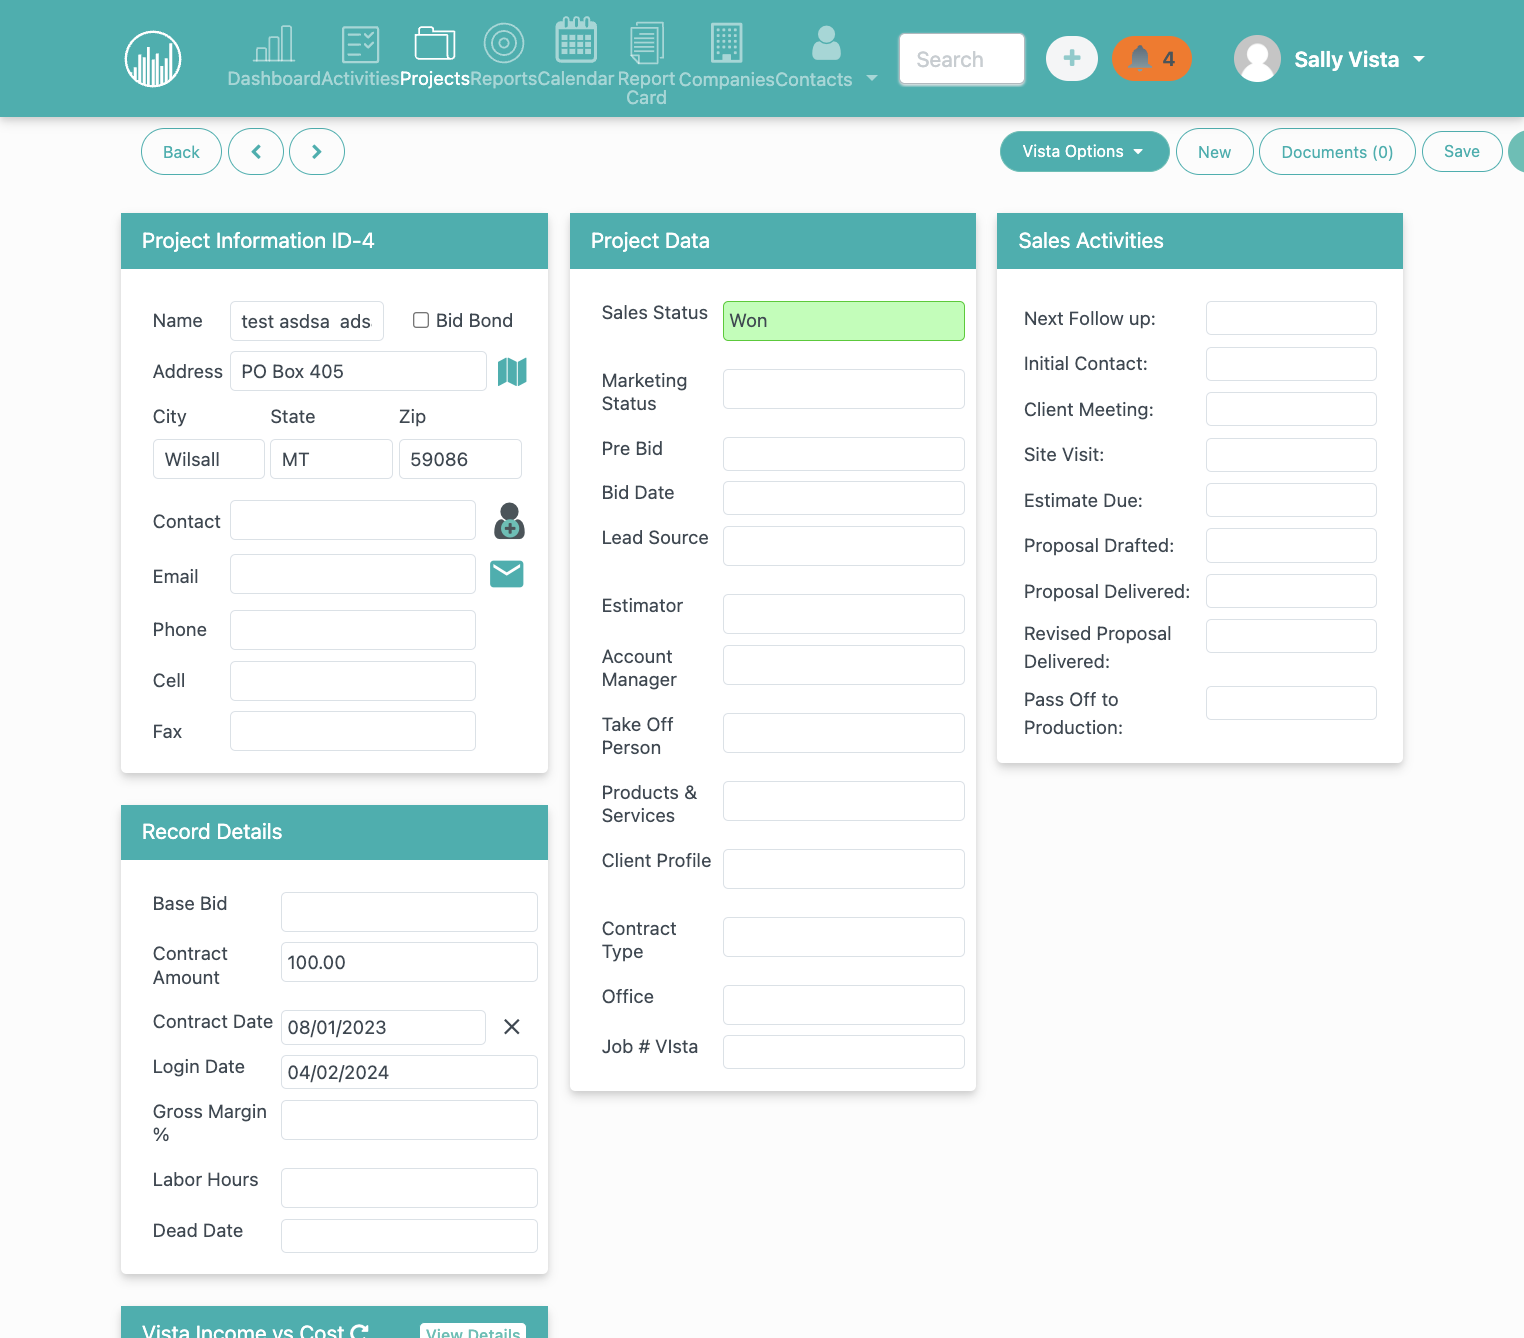Click the Login Date field
The width and height of the screenshot is (1524, 1338).
coord(409,1072)
